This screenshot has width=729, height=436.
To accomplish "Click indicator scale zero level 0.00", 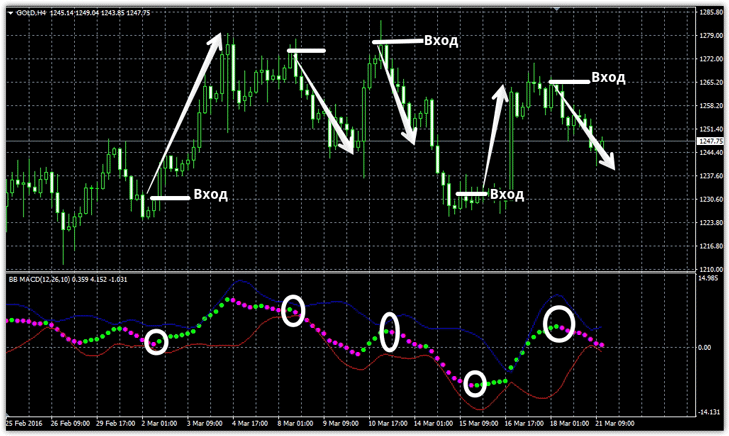I will point(705,347).
